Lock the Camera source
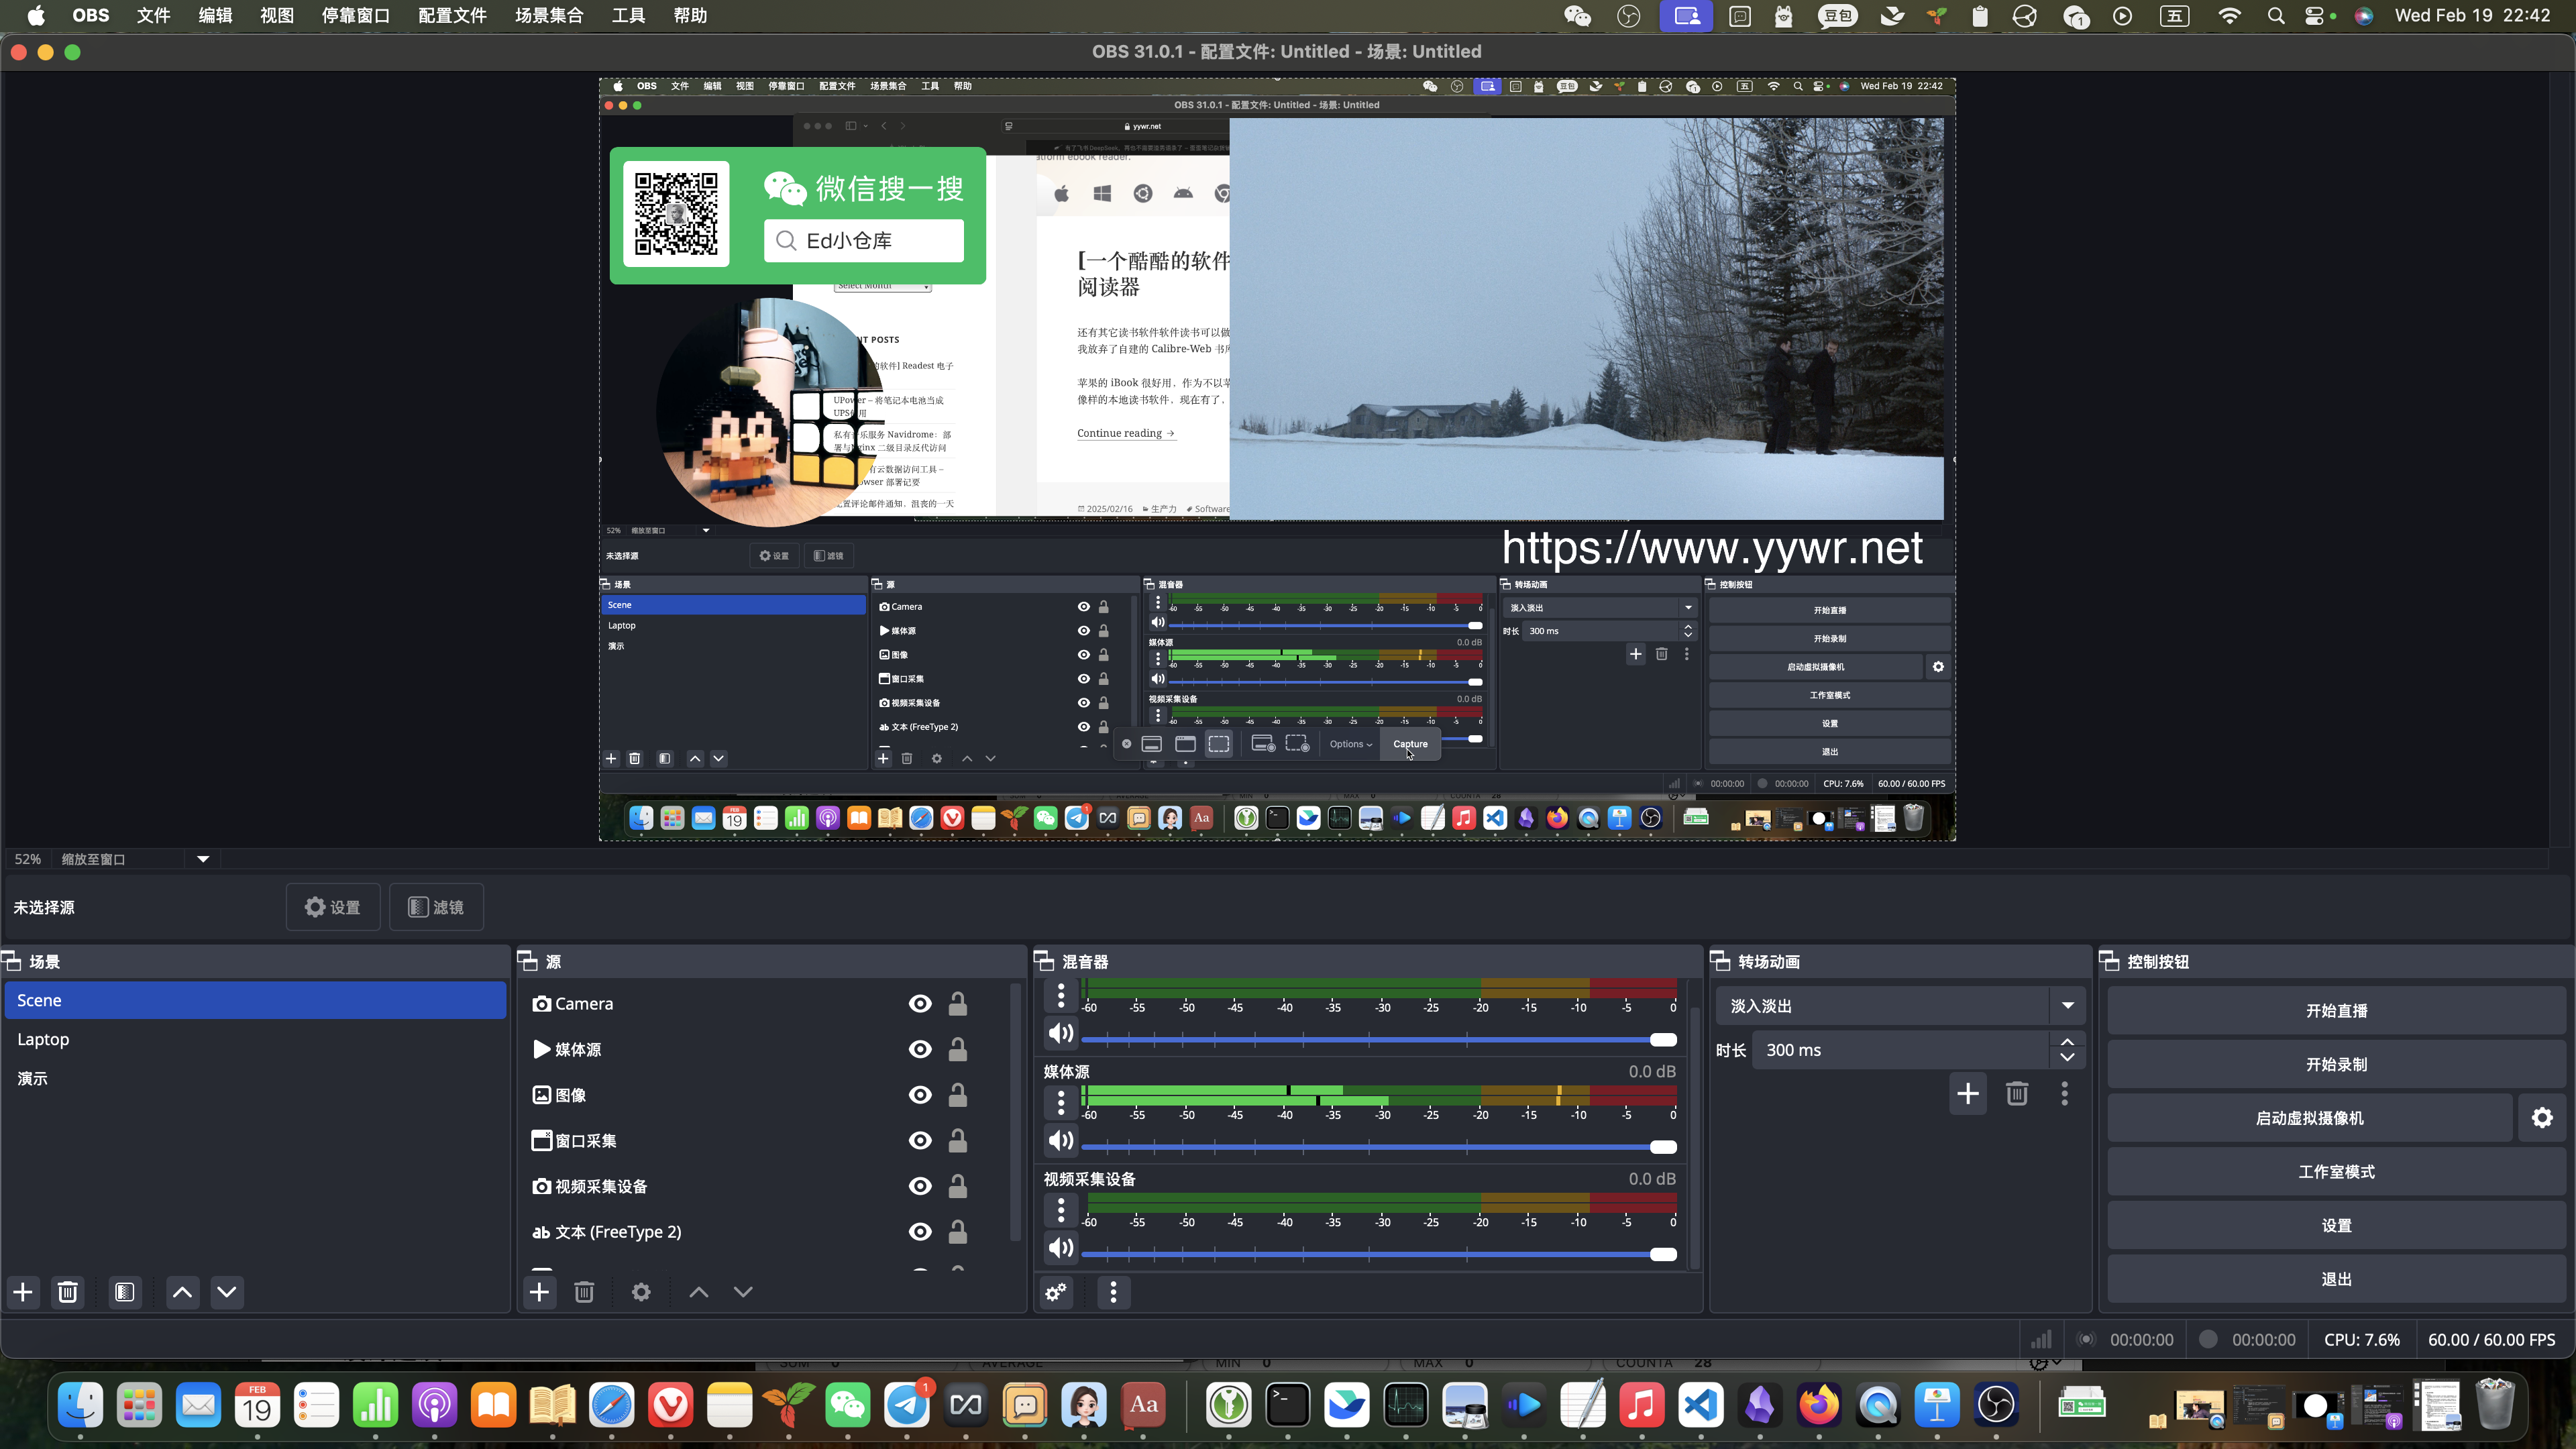Image resolution: width=2576 pixels, height=1449 pixels. click(x=957, y=1003)
